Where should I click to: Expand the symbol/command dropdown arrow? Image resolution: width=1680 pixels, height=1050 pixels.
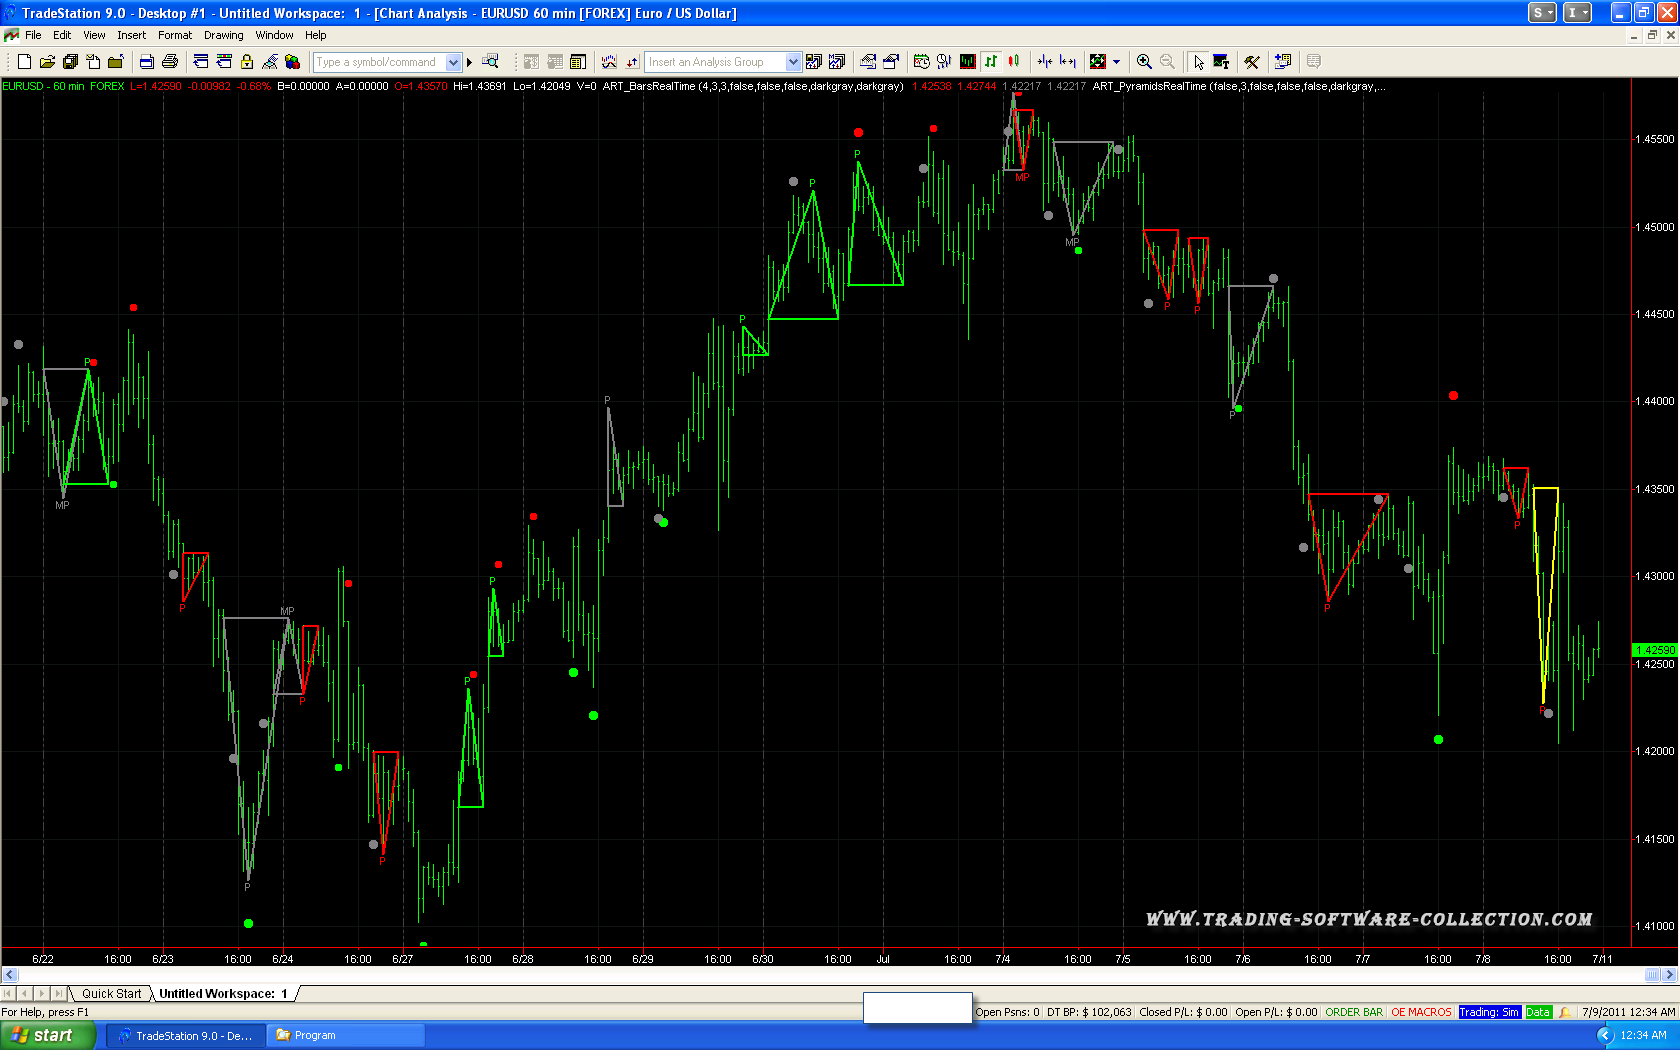[x=453, y=62]
